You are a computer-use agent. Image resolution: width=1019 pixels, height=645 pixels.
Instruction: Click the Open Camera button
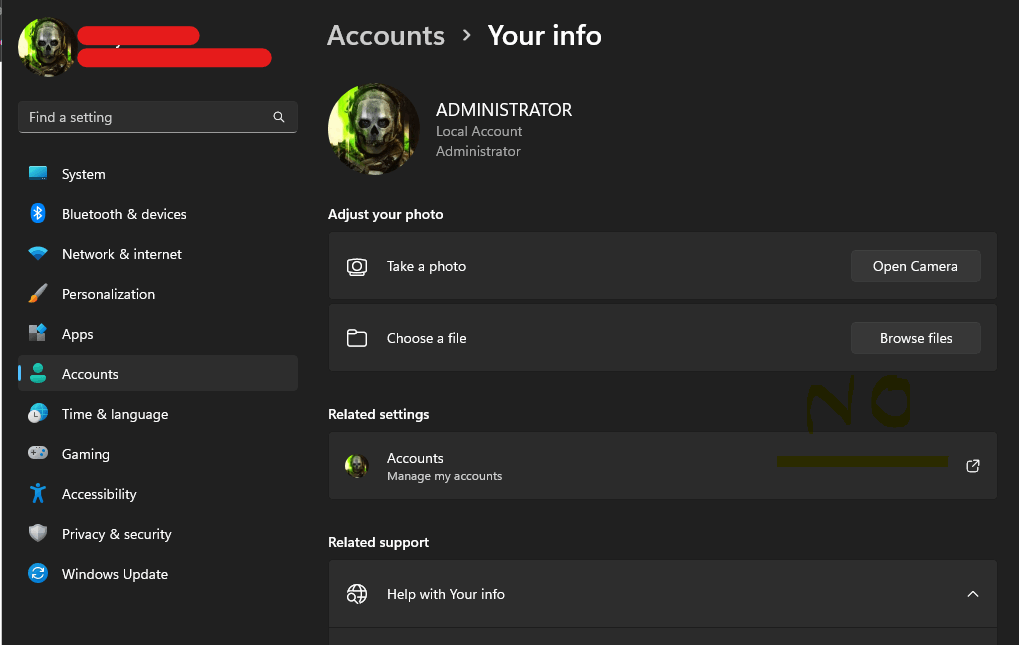click(916, 266)
